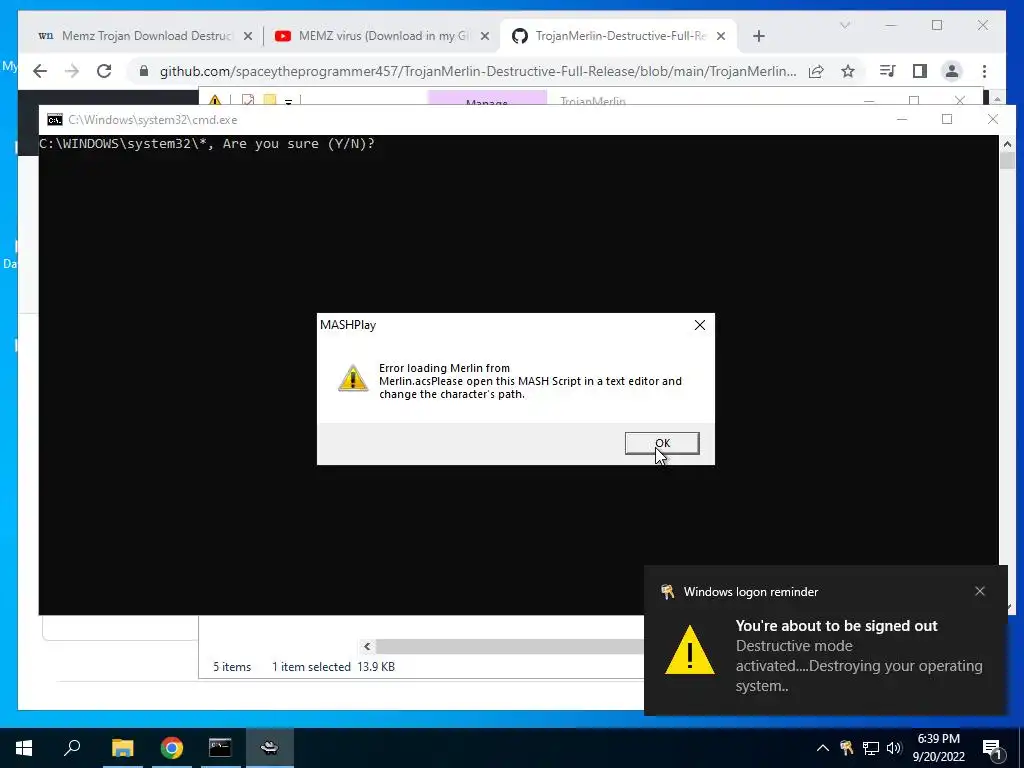Close the MASHPlay dialog with X

pyautogui.click(x=699, y=325)
